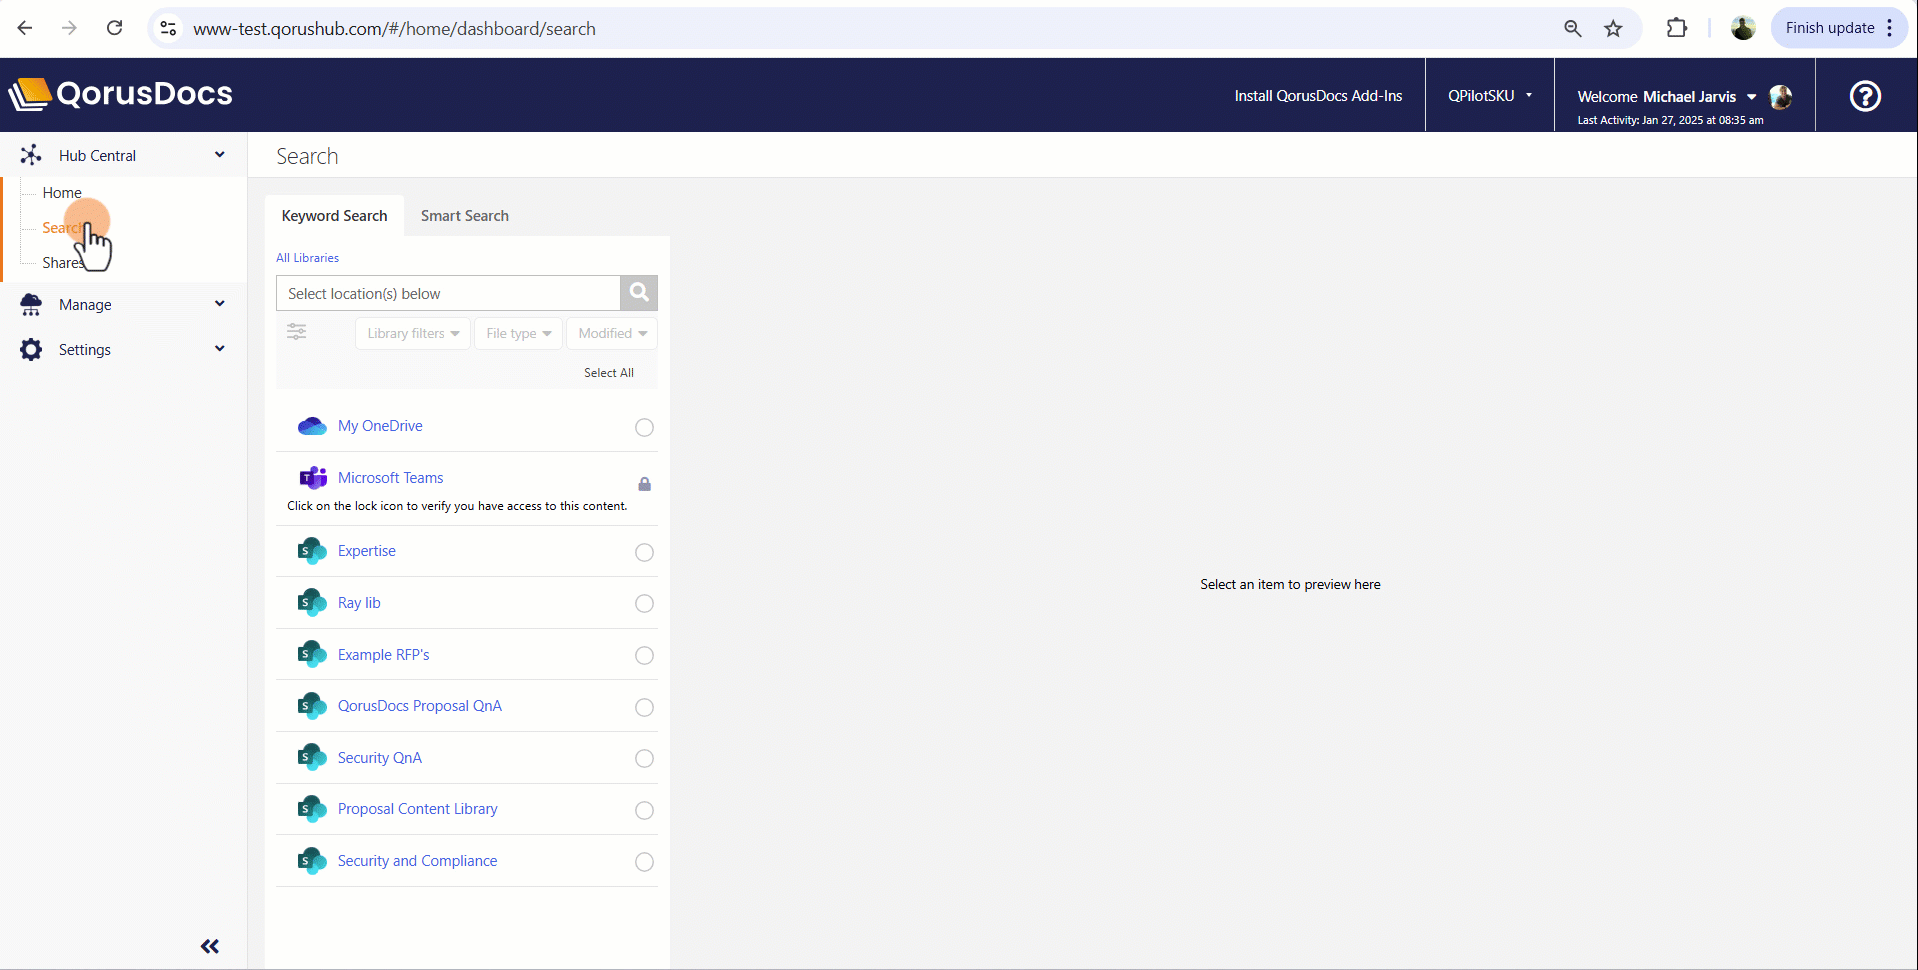Click the All Libraries link
Image resolution: width=1918 pixels, height=970 pixels.
[308, 258]
